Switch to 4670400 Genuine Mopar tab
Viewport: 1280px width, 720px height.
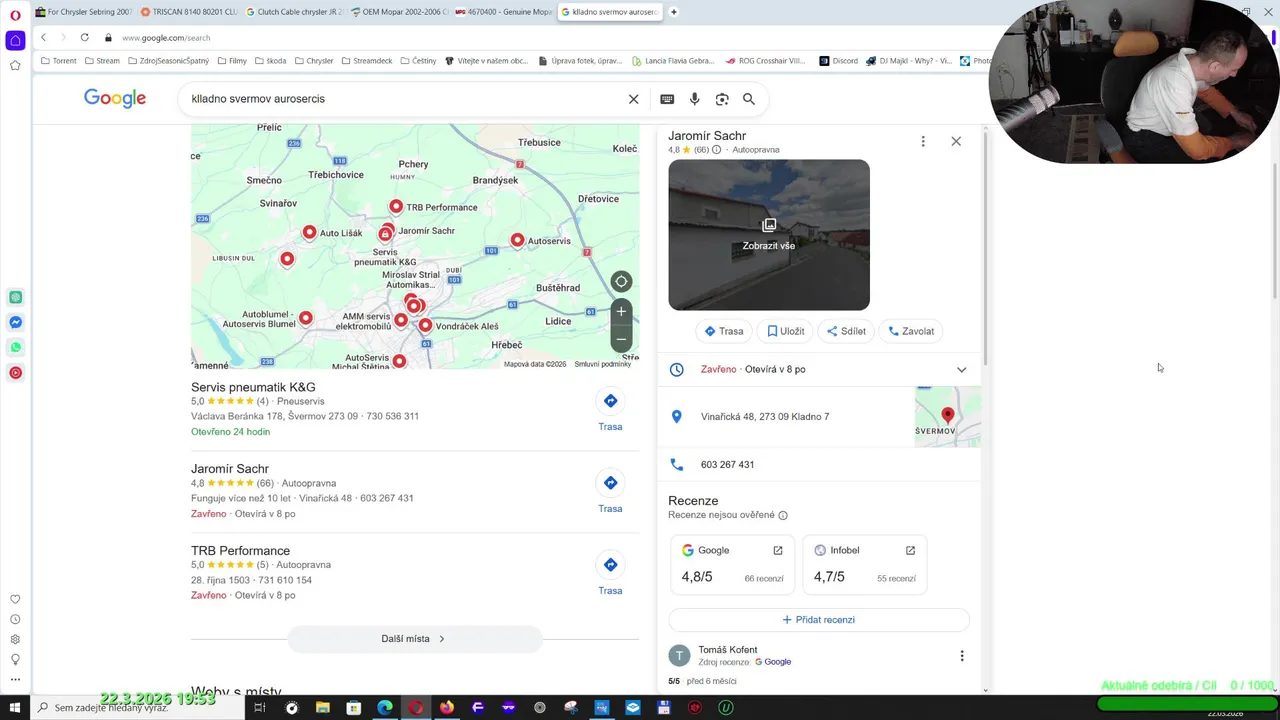coord(504,12)
